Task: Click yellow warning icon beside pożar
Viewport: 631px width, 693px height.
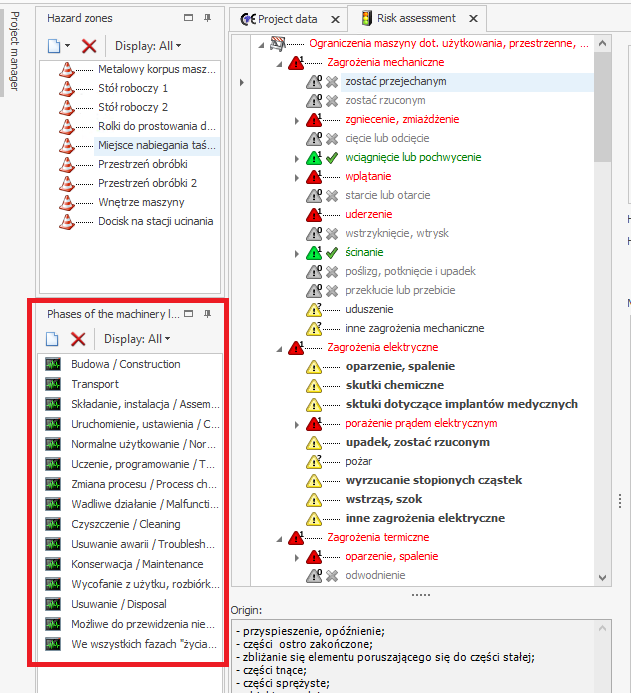Action: tap(314, 461)
